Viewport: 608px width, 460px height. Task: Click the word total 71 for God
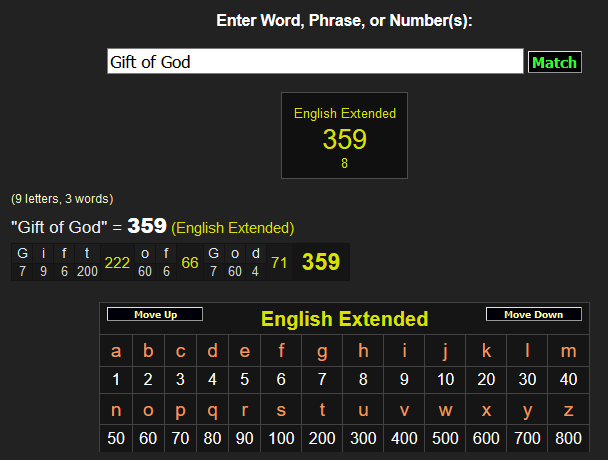pos(279,263)
